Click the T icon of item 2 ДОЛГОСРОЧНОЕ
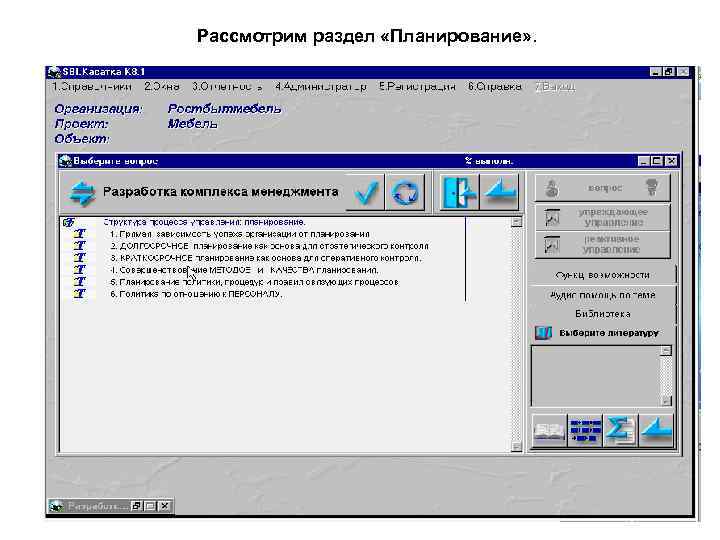720x540 pixels. tap(80, 246)
